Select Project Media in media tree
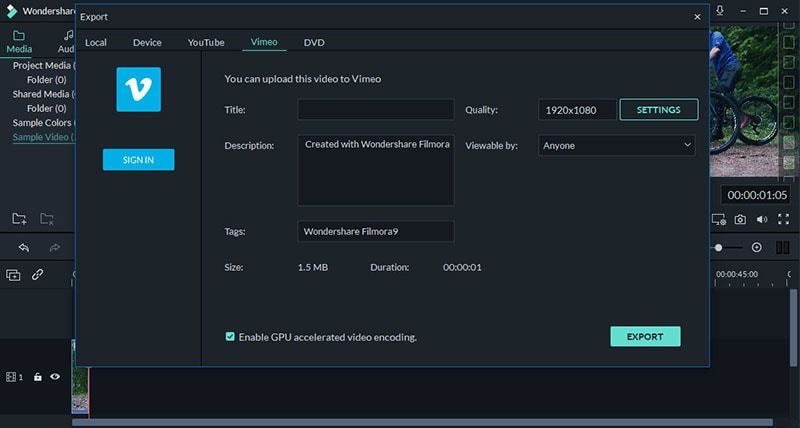The width and height of the screenshot is (800, 428). (44, 65)
